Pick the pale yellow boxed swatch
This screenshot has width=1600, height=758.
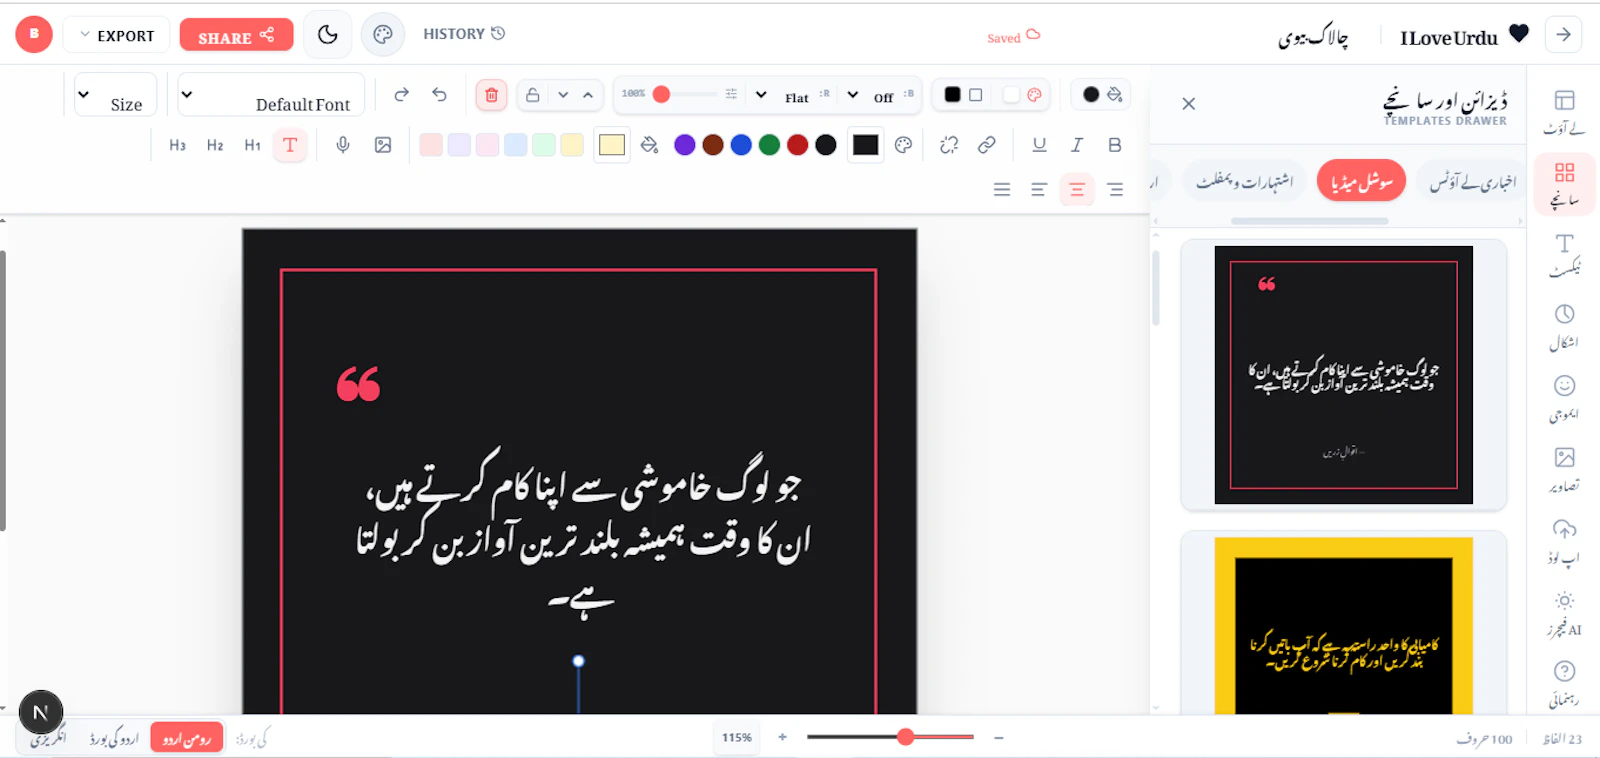tap(612, 145)
